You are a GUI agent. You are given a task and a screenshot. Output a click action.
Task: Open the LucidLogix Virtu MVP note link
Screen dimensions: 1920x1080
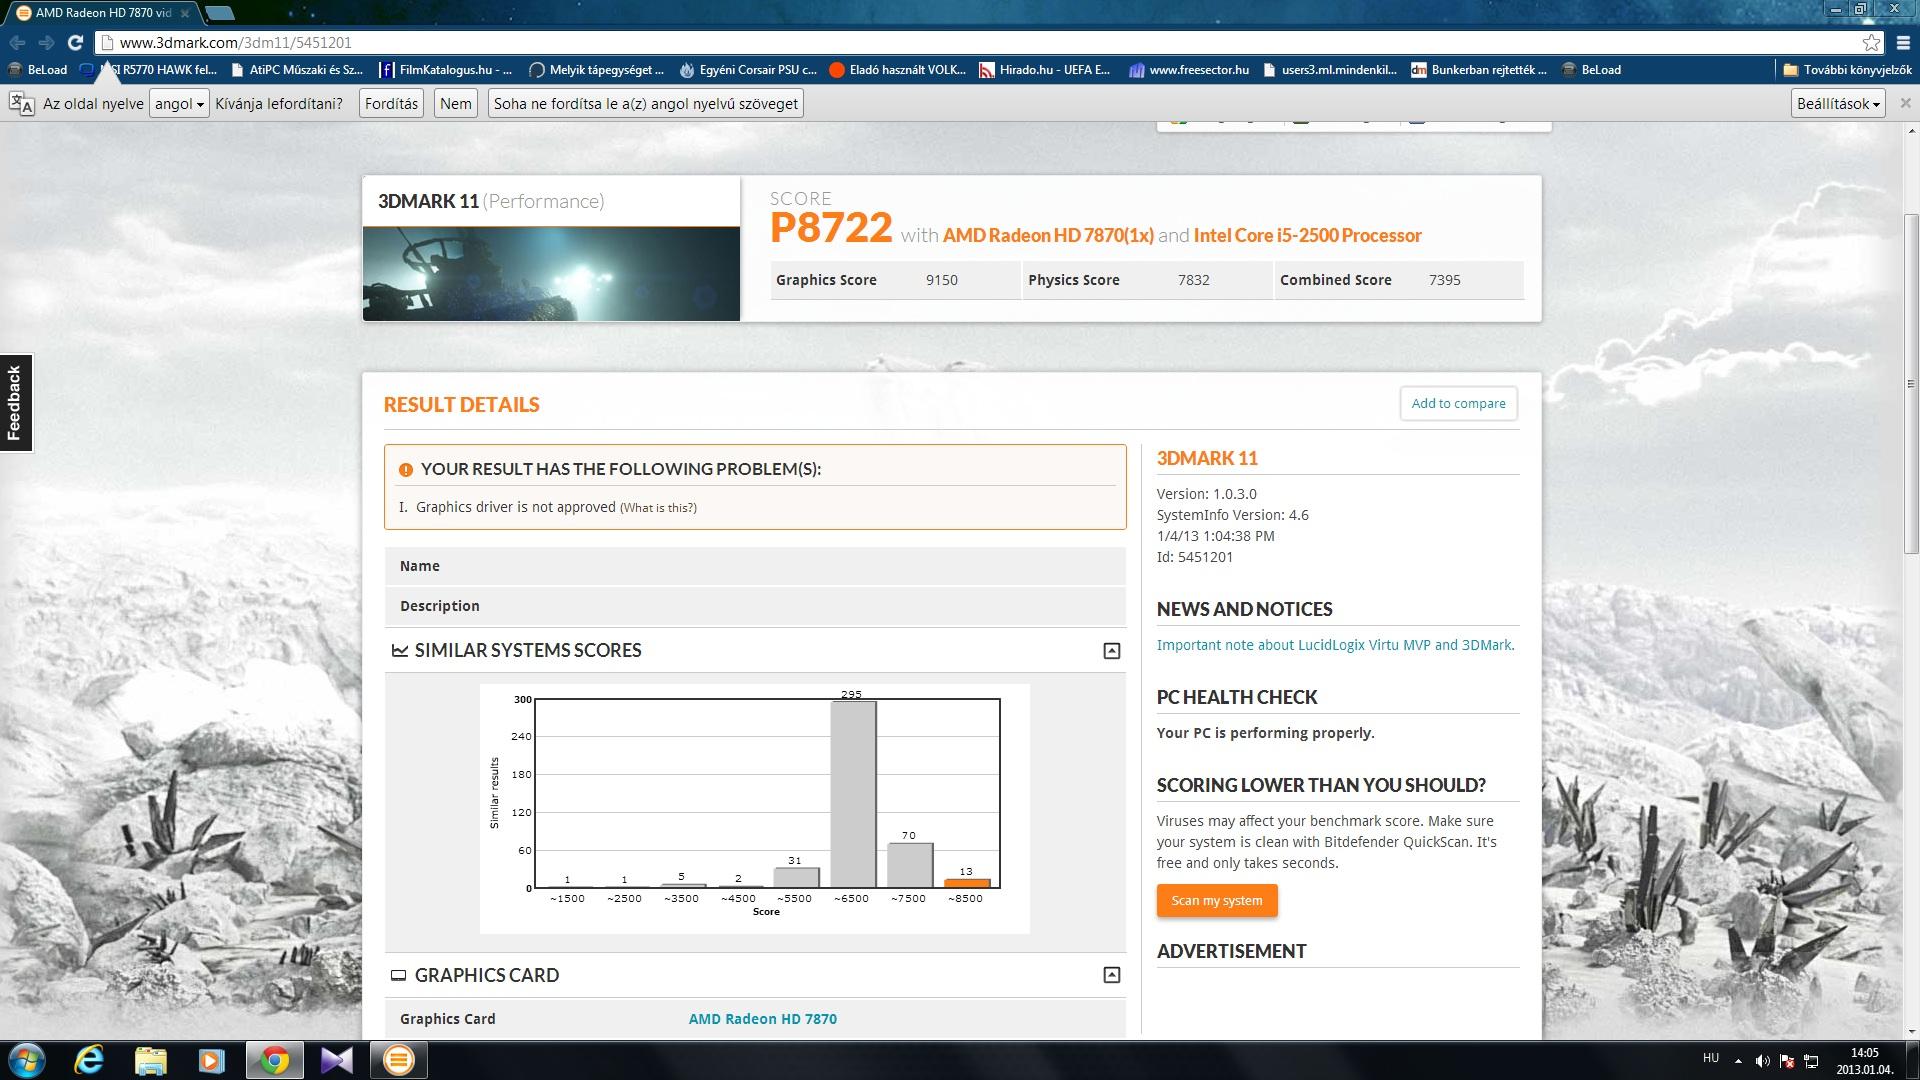pos(1335,645)
